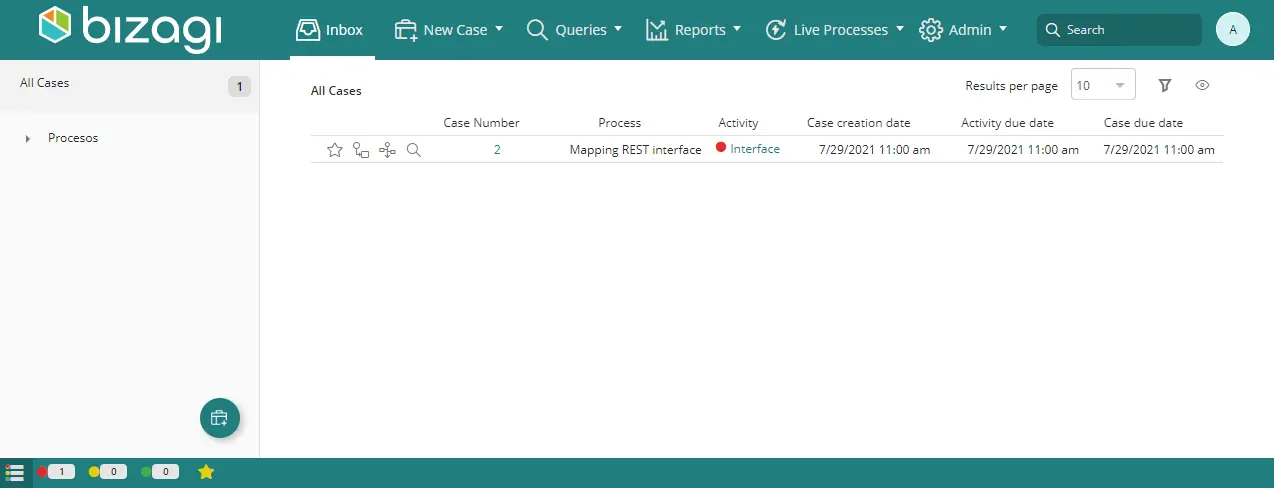This screenshot has width=1274, height=488.
Task: Click the Queries magnifier icon
Action: (537, 30)
